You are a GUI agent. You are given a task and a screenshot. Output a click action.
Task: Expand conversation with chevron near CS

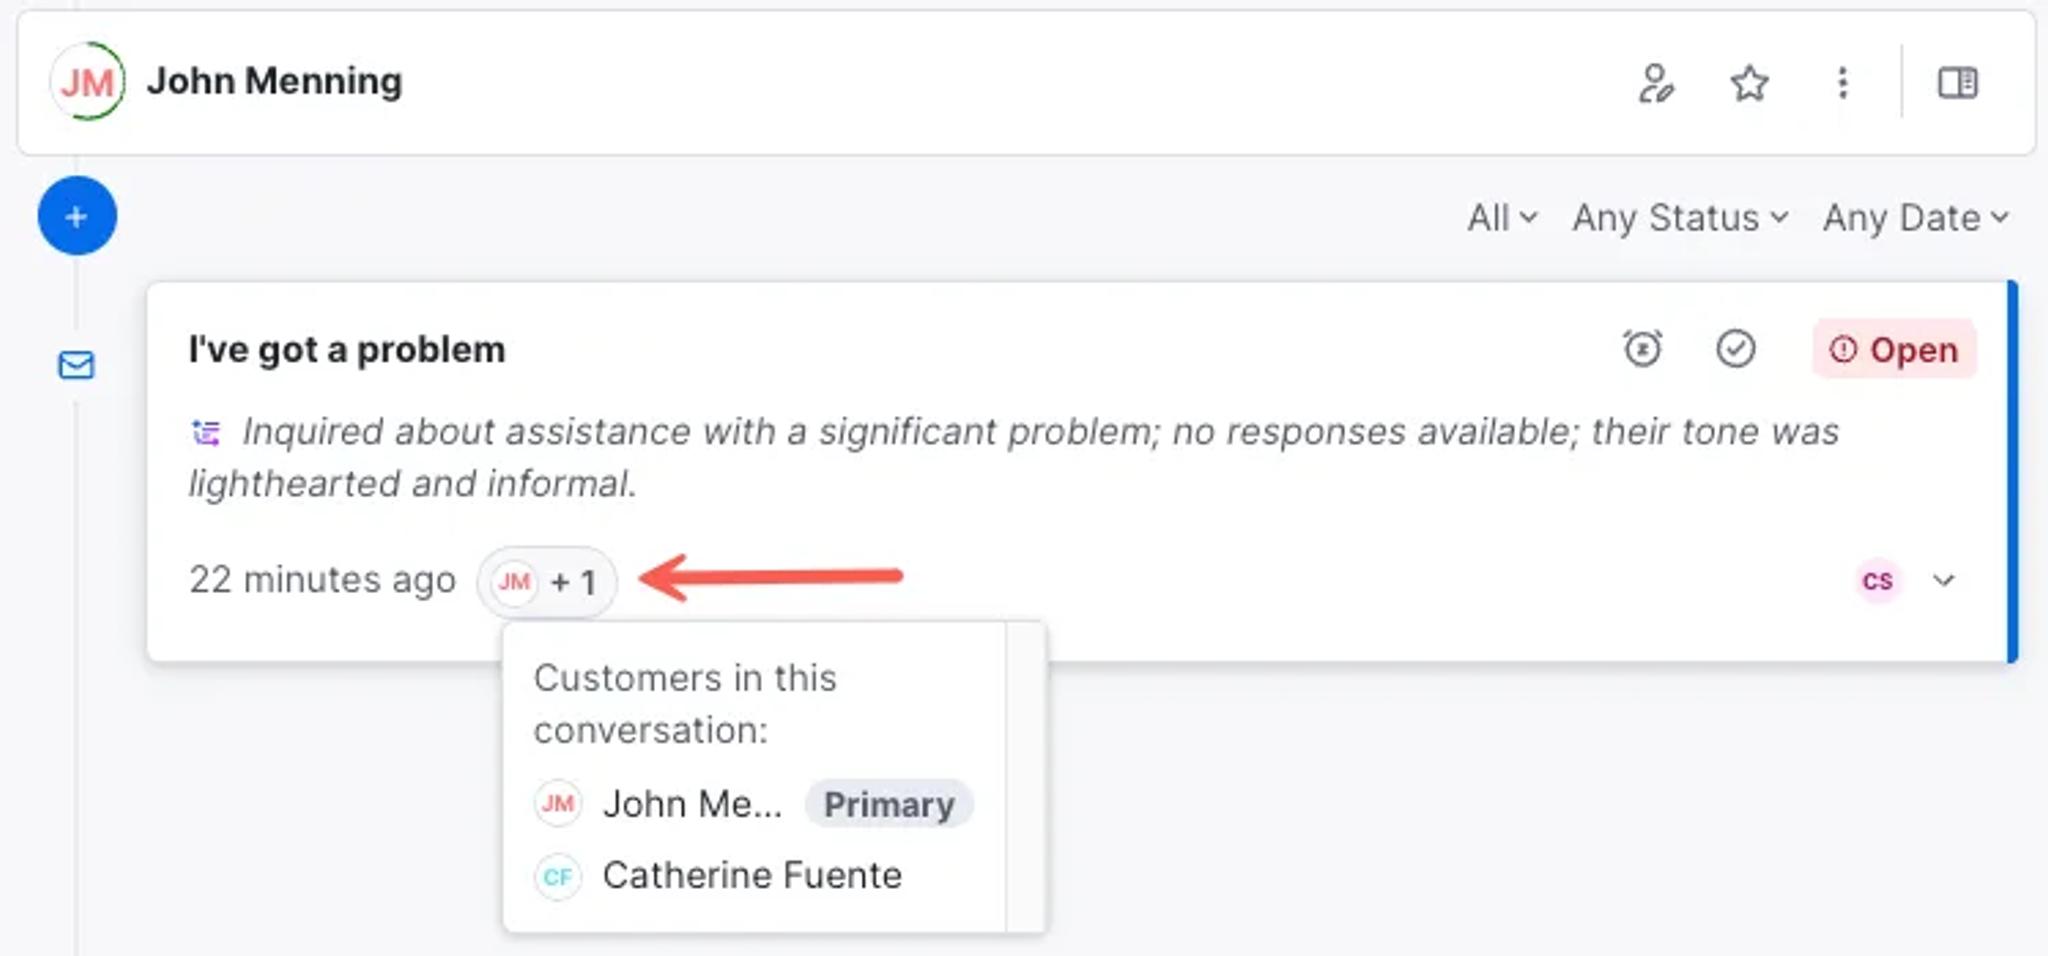point(1943,581)
